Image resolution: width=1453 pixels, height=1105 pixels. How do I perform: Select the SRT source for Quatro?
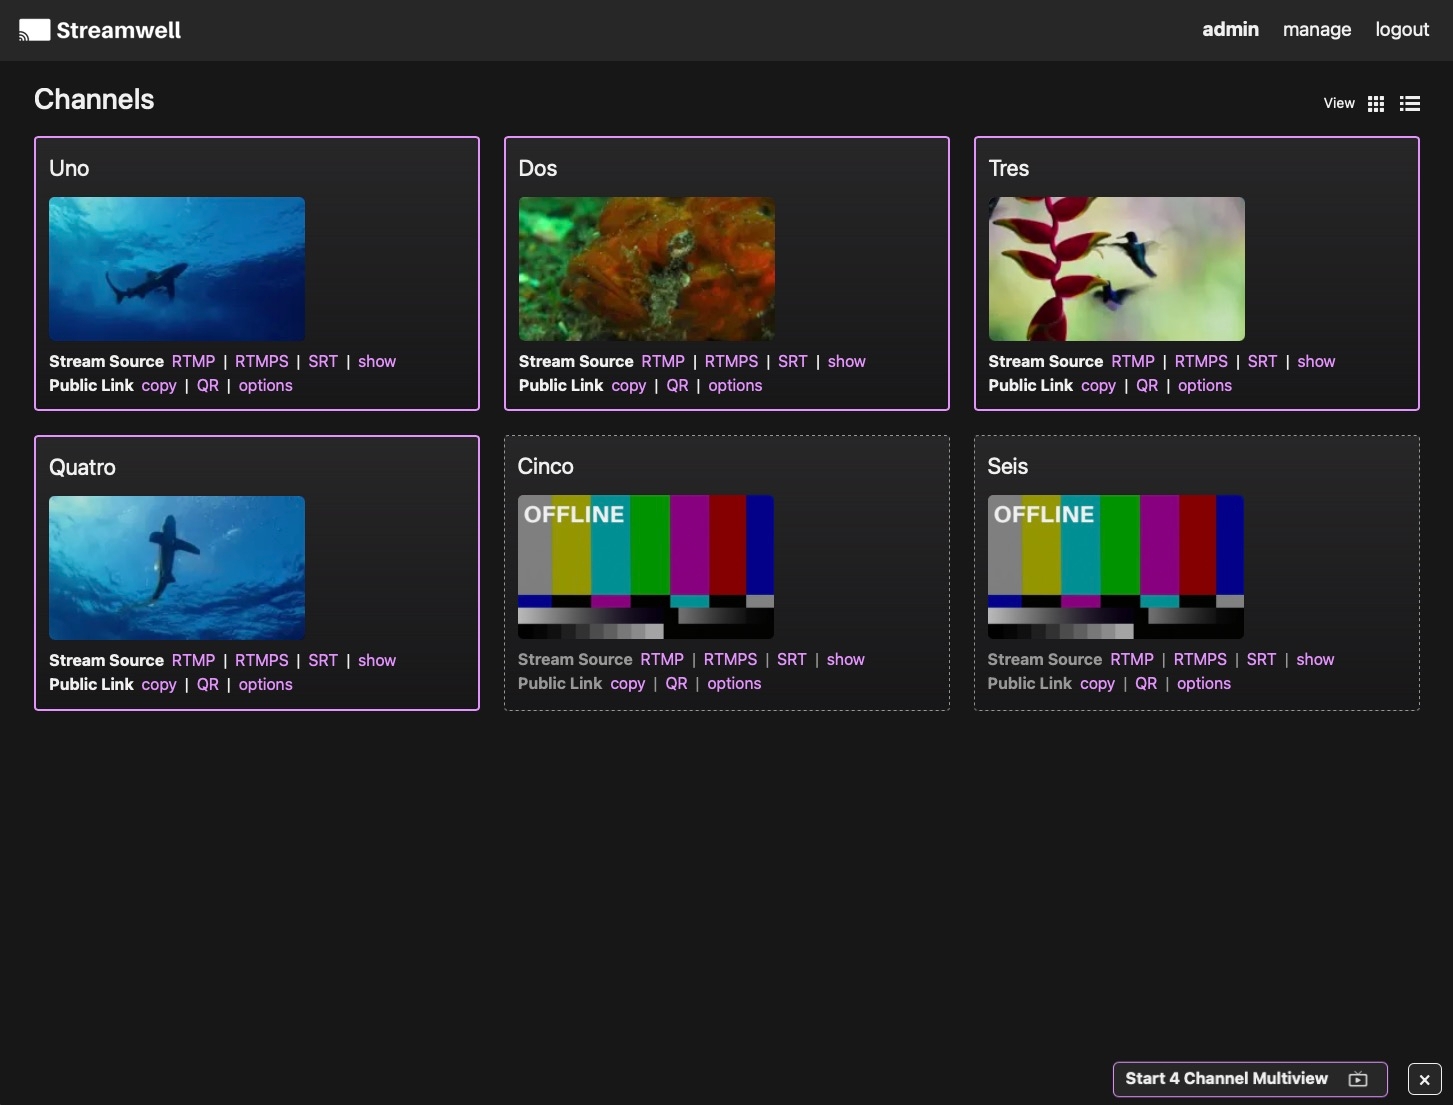(323, 661)
